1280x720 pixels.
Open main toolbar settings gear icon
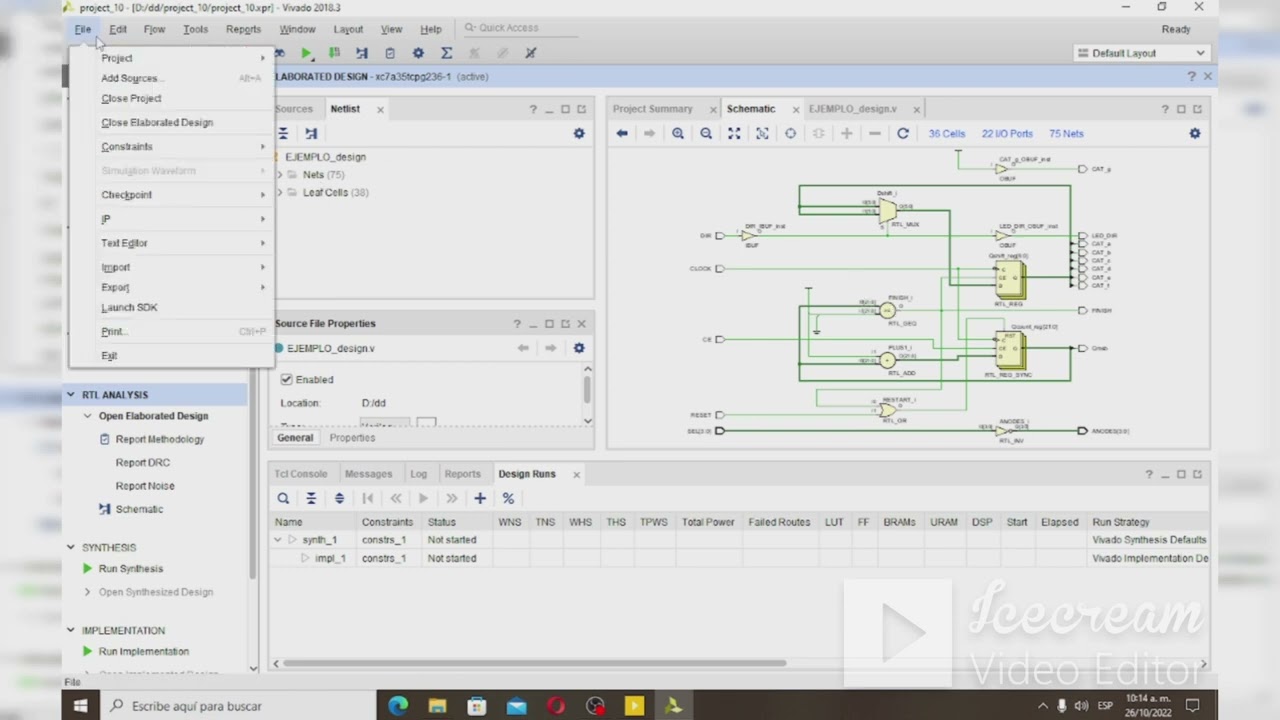(418, 53)
